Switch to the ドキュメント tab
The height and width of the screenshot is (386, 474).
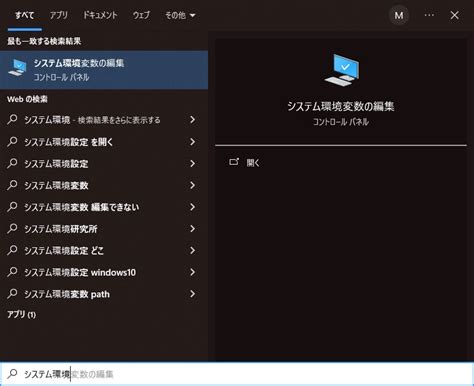pyautogui.click(x=100, y=15)
